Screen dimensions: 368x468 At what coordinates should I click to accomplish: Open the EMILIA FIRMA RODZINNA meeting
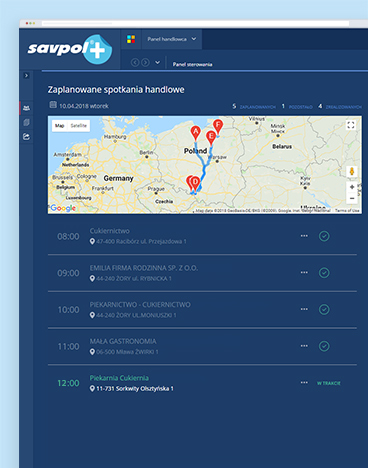point(144,268)
